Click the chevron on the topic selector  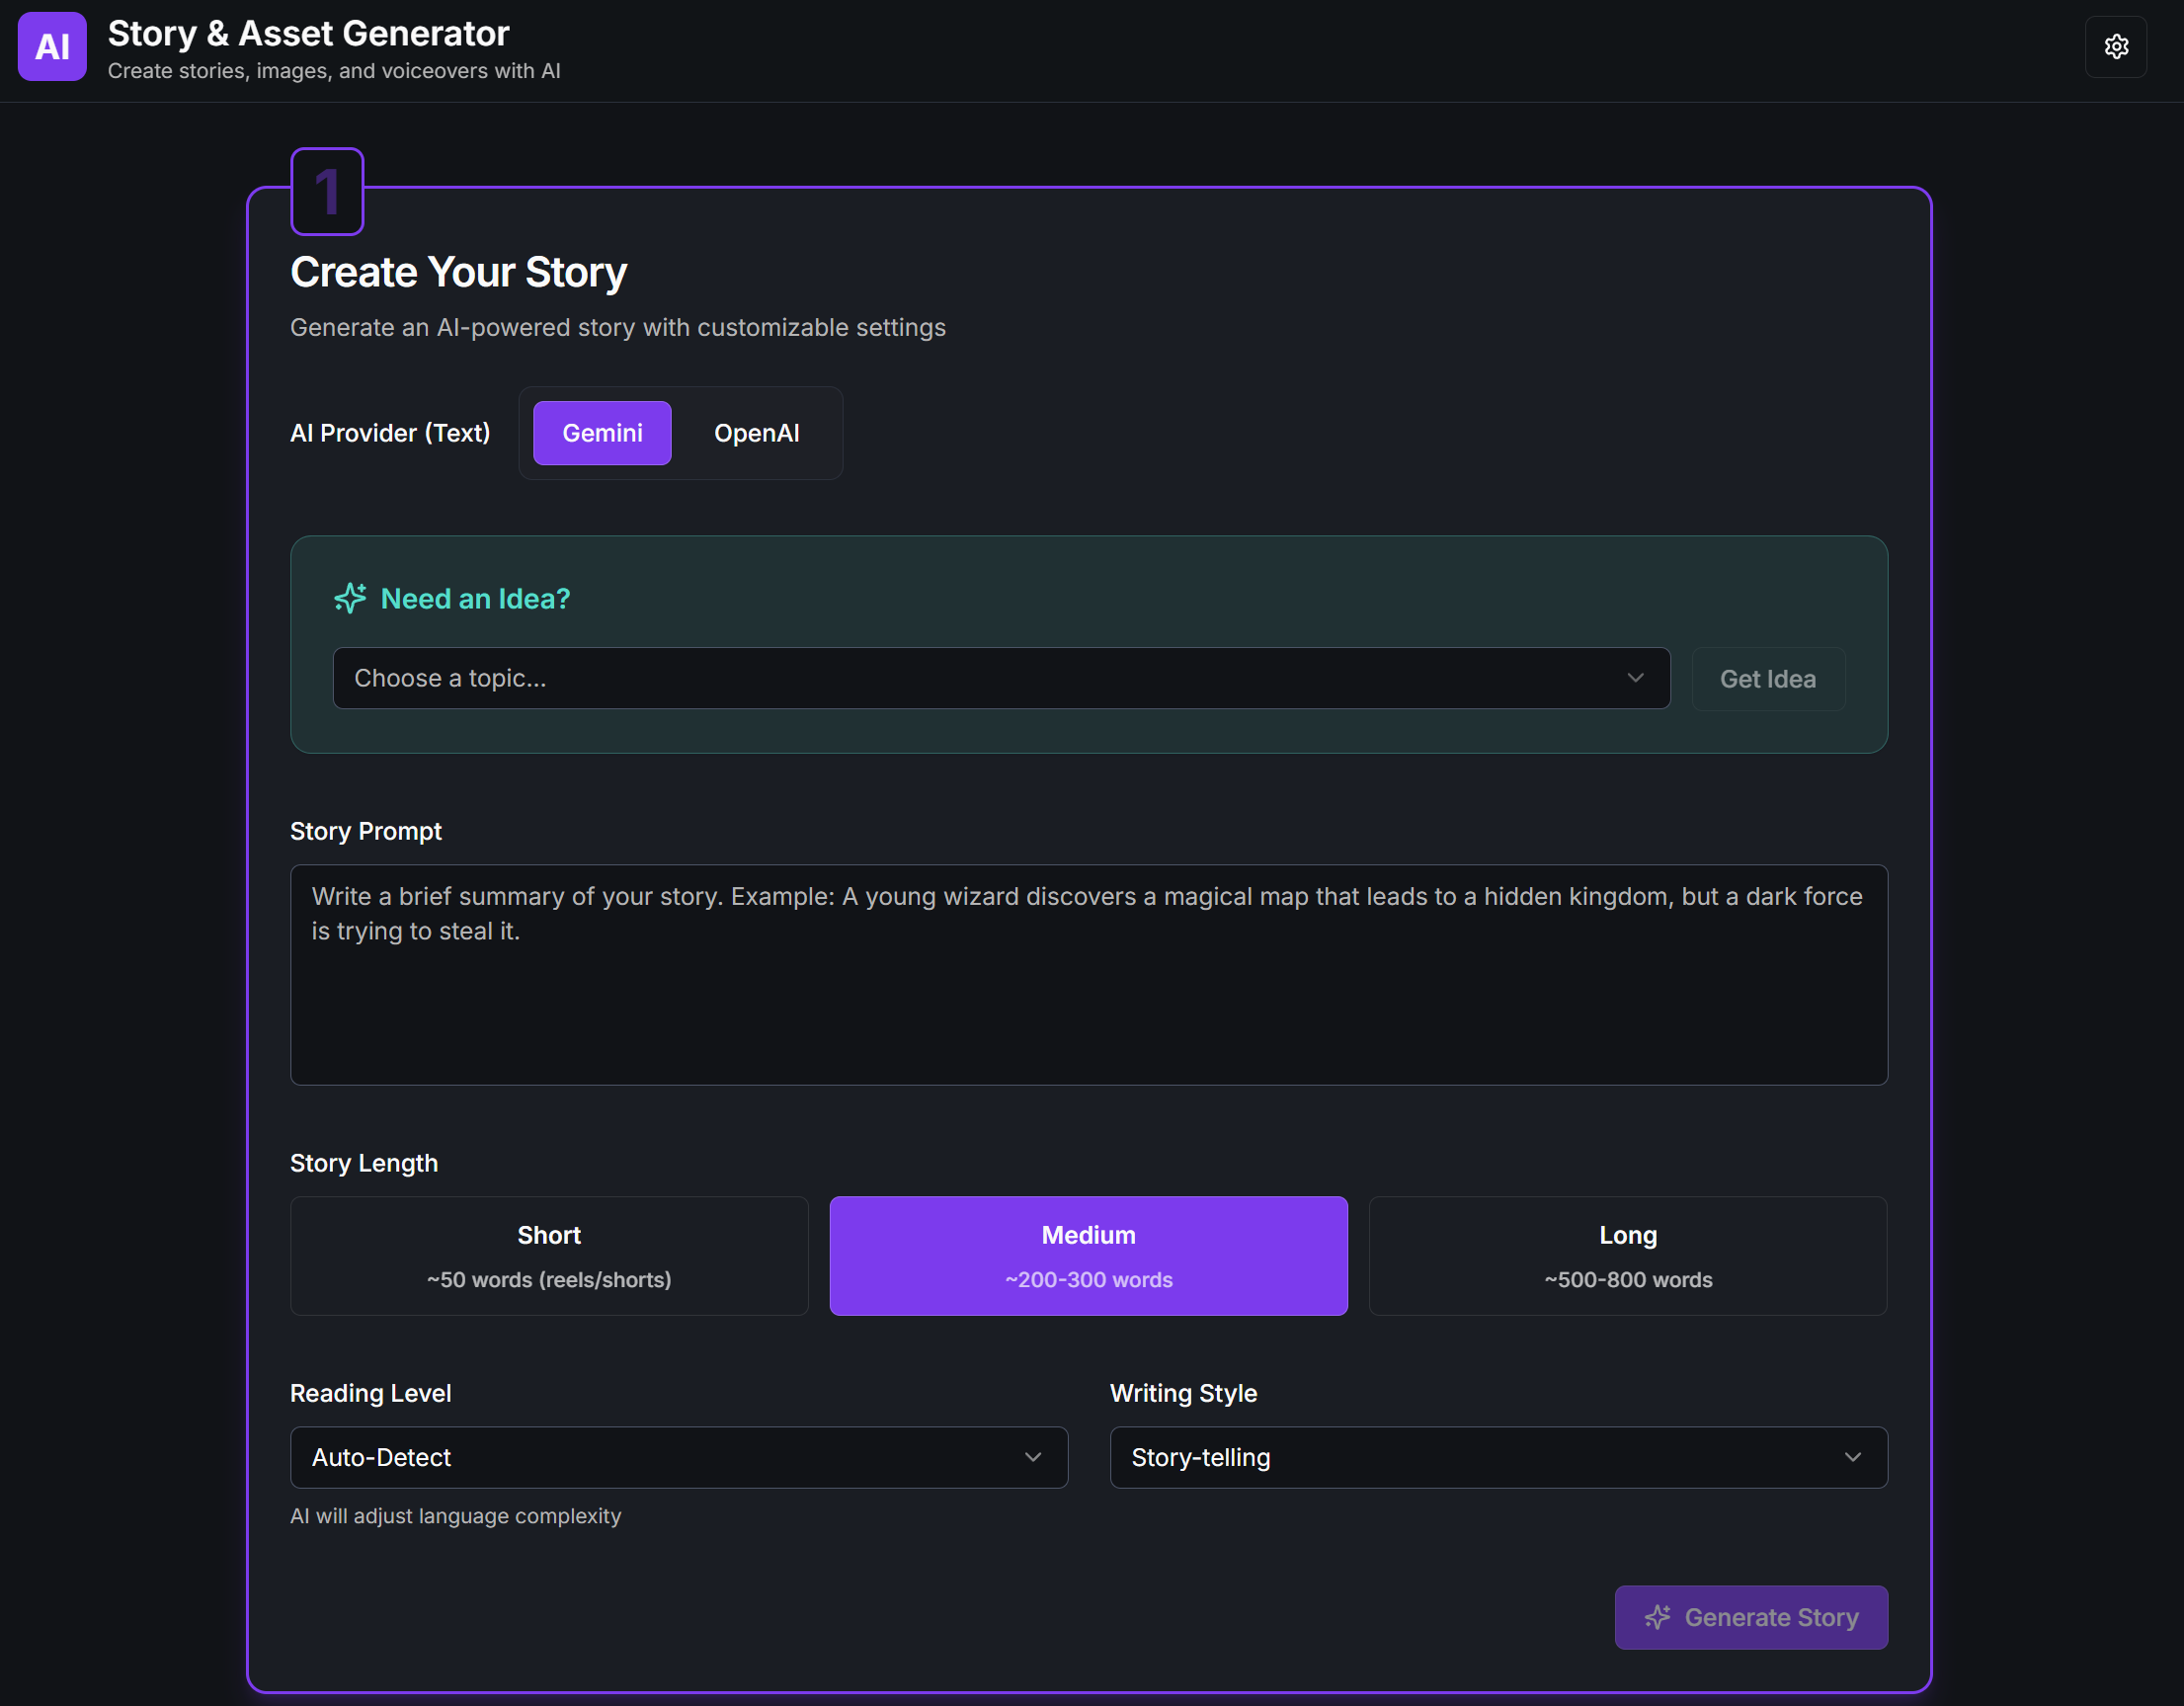coord(1636,678)
